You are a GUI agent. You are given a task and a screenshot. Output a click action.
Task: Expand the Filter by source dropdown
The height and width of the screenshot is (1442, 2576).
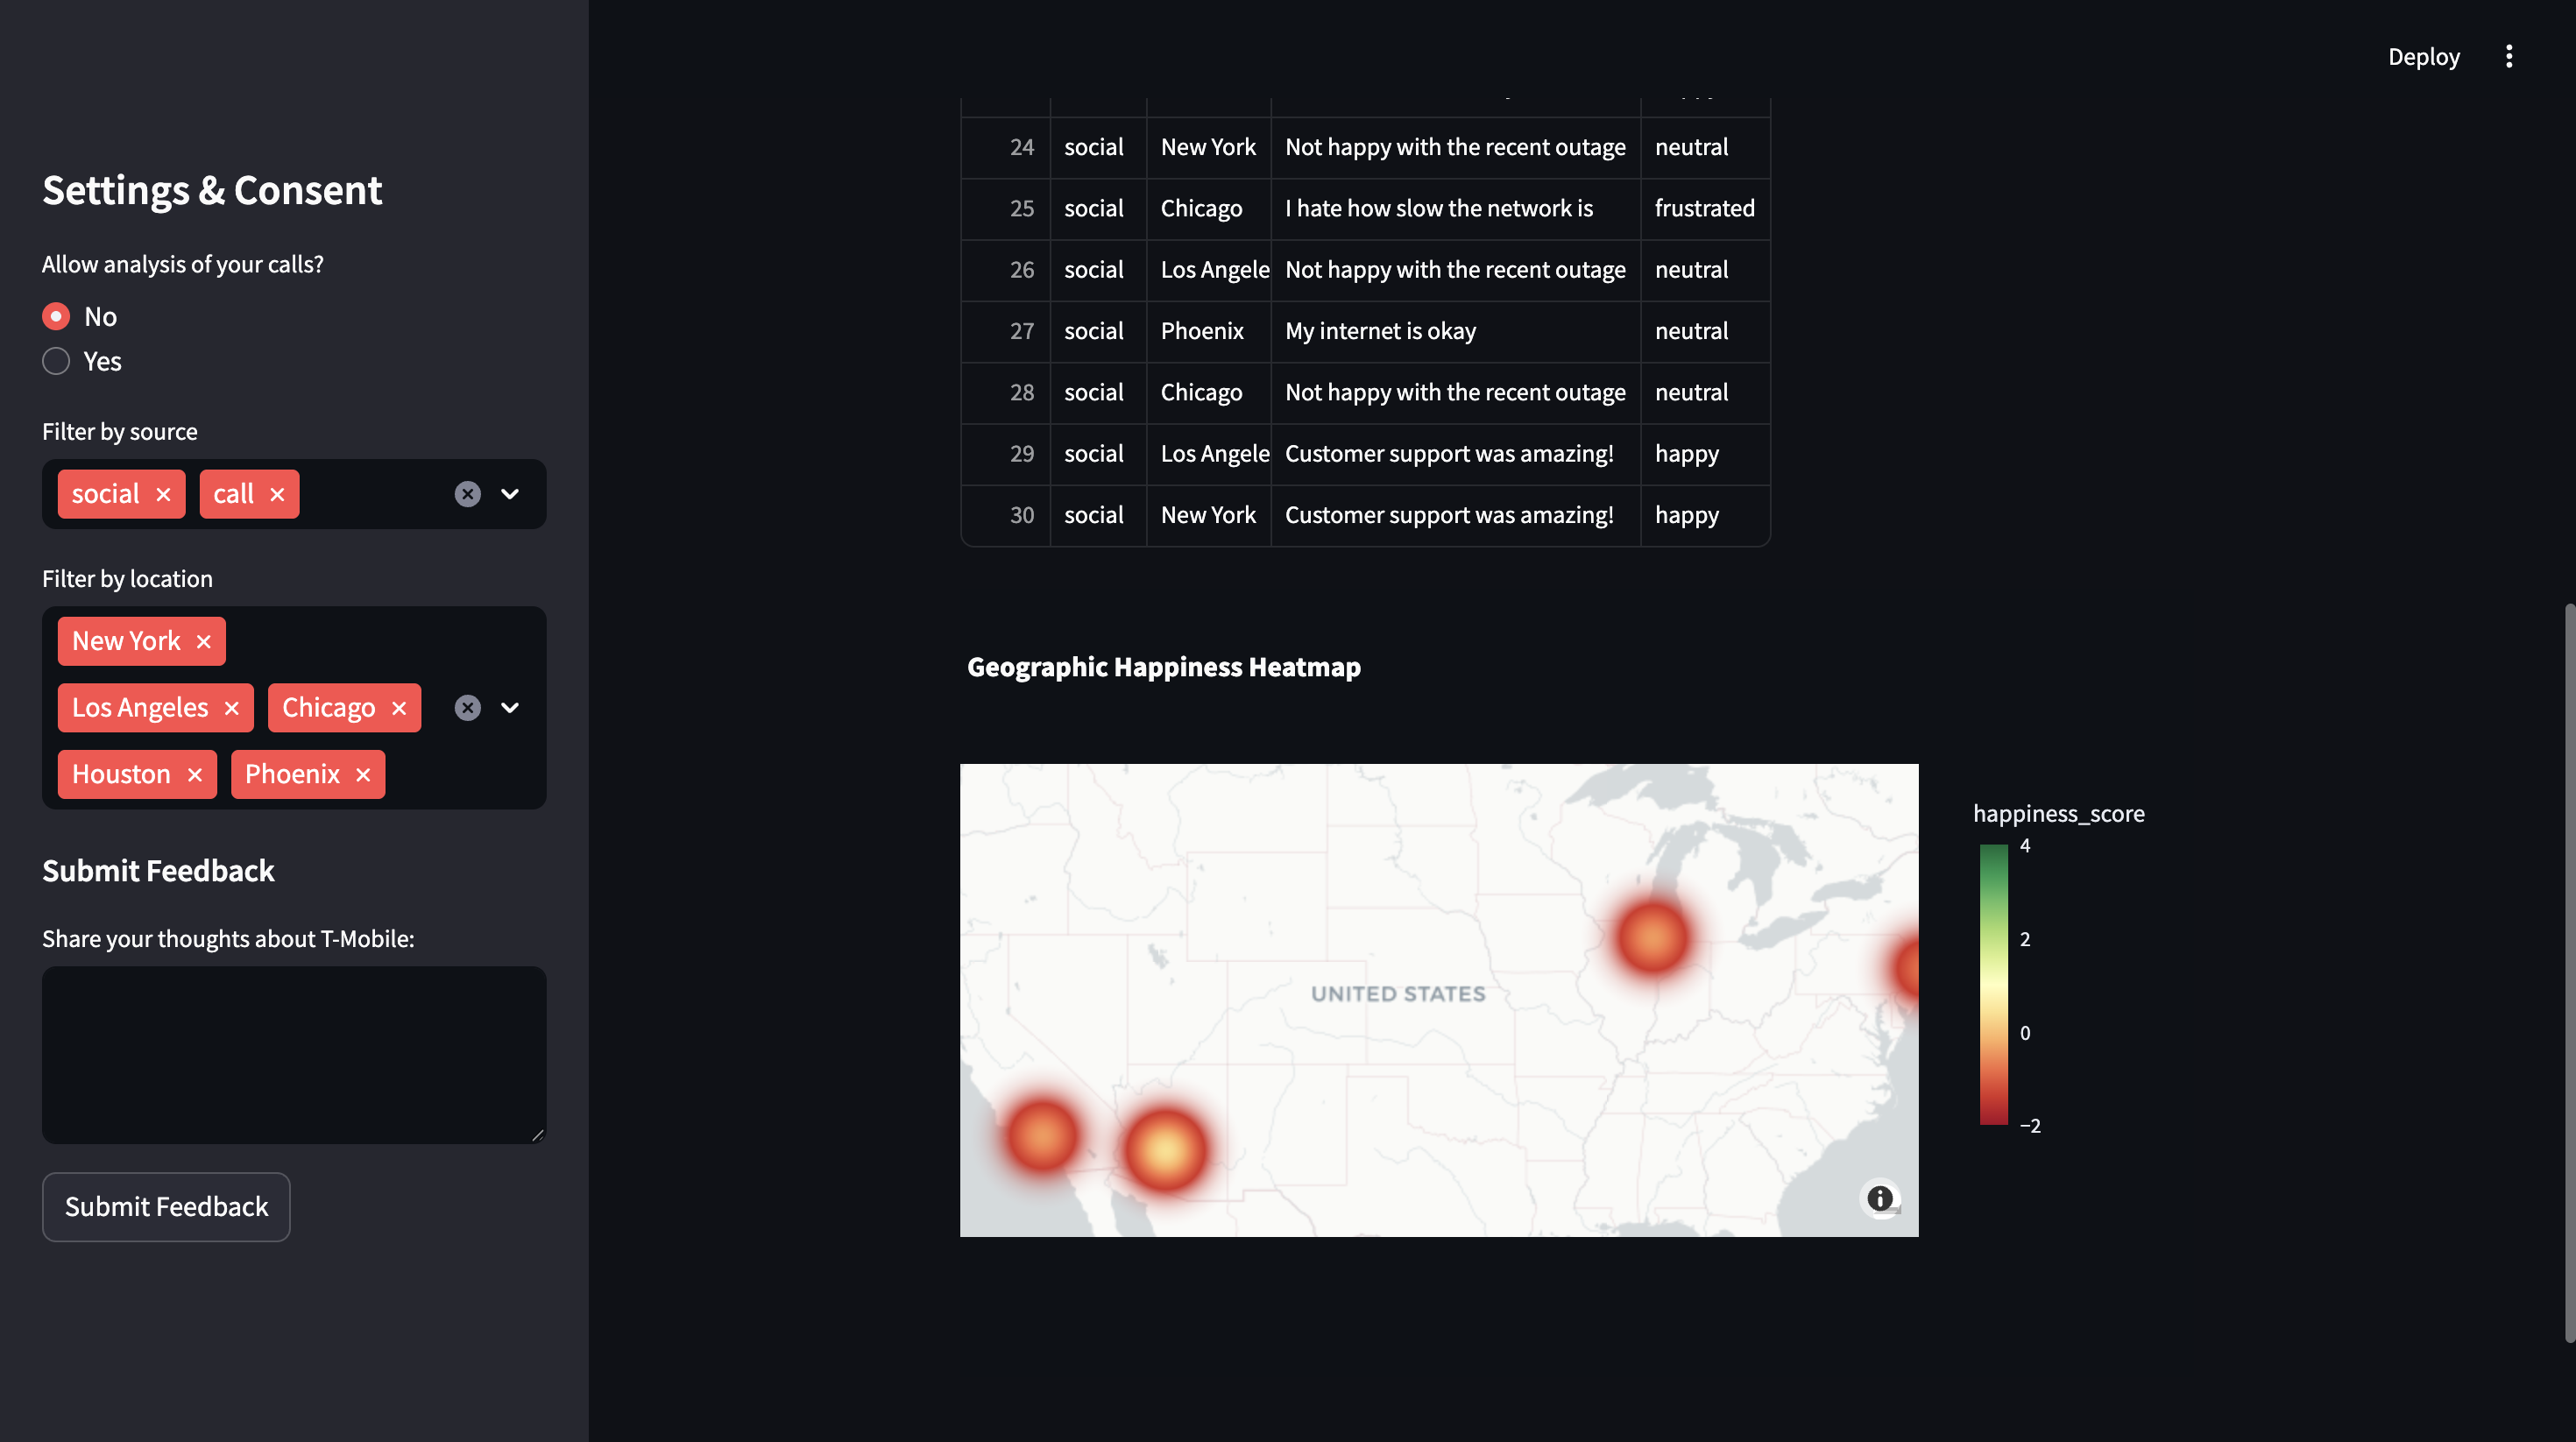click(x=510, y=494)
